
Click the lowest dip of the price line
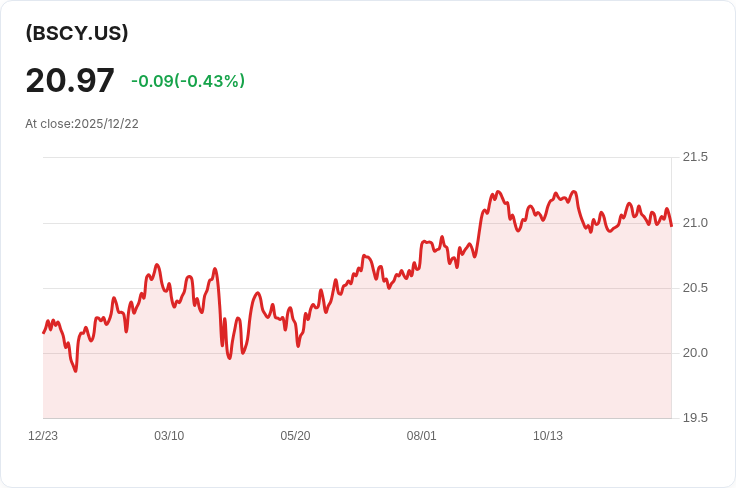75,371
